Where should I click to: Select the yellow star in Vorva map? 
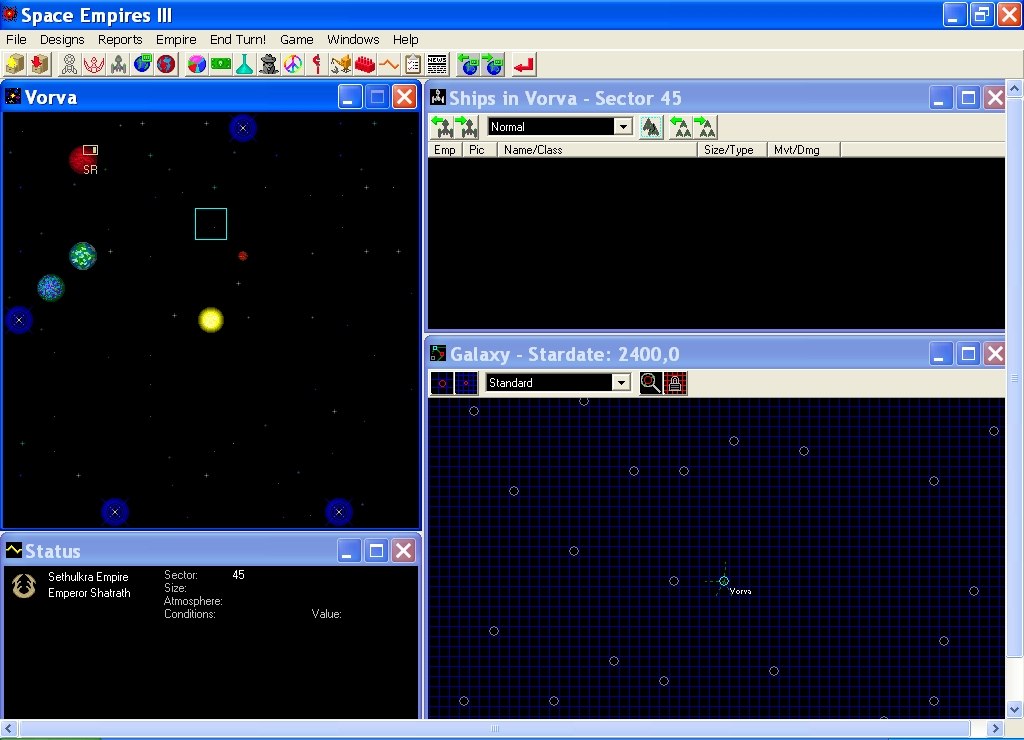tap(211, 320)
